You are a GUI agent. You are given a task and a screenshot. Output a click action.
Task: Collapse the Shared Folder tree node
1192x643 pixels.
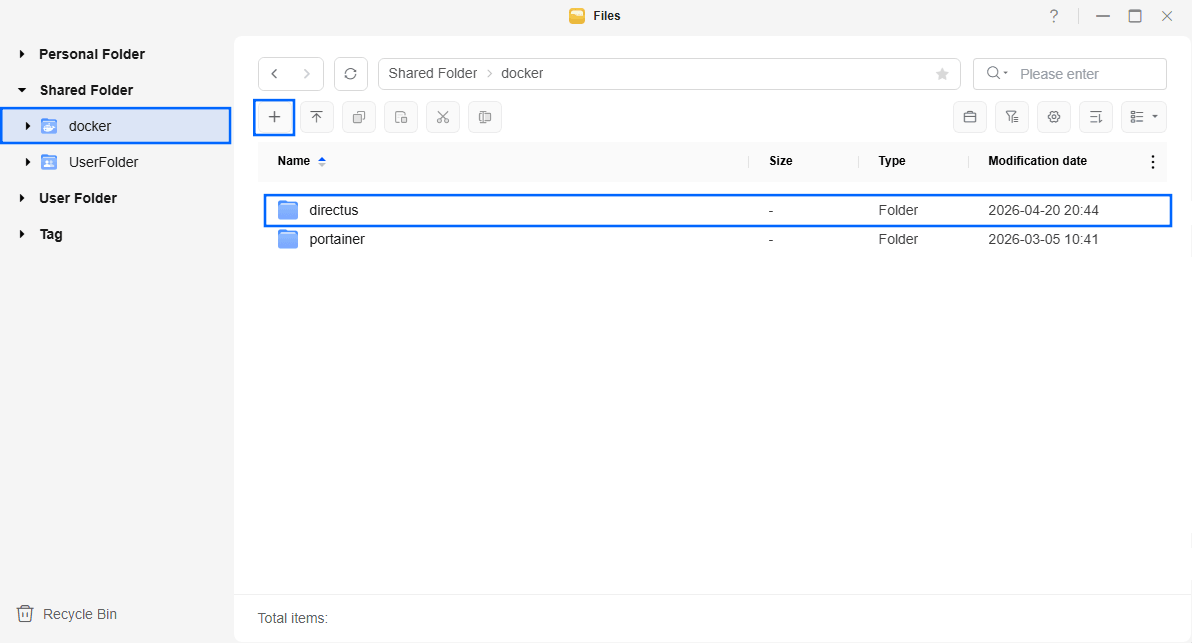(x=22, y=90)
